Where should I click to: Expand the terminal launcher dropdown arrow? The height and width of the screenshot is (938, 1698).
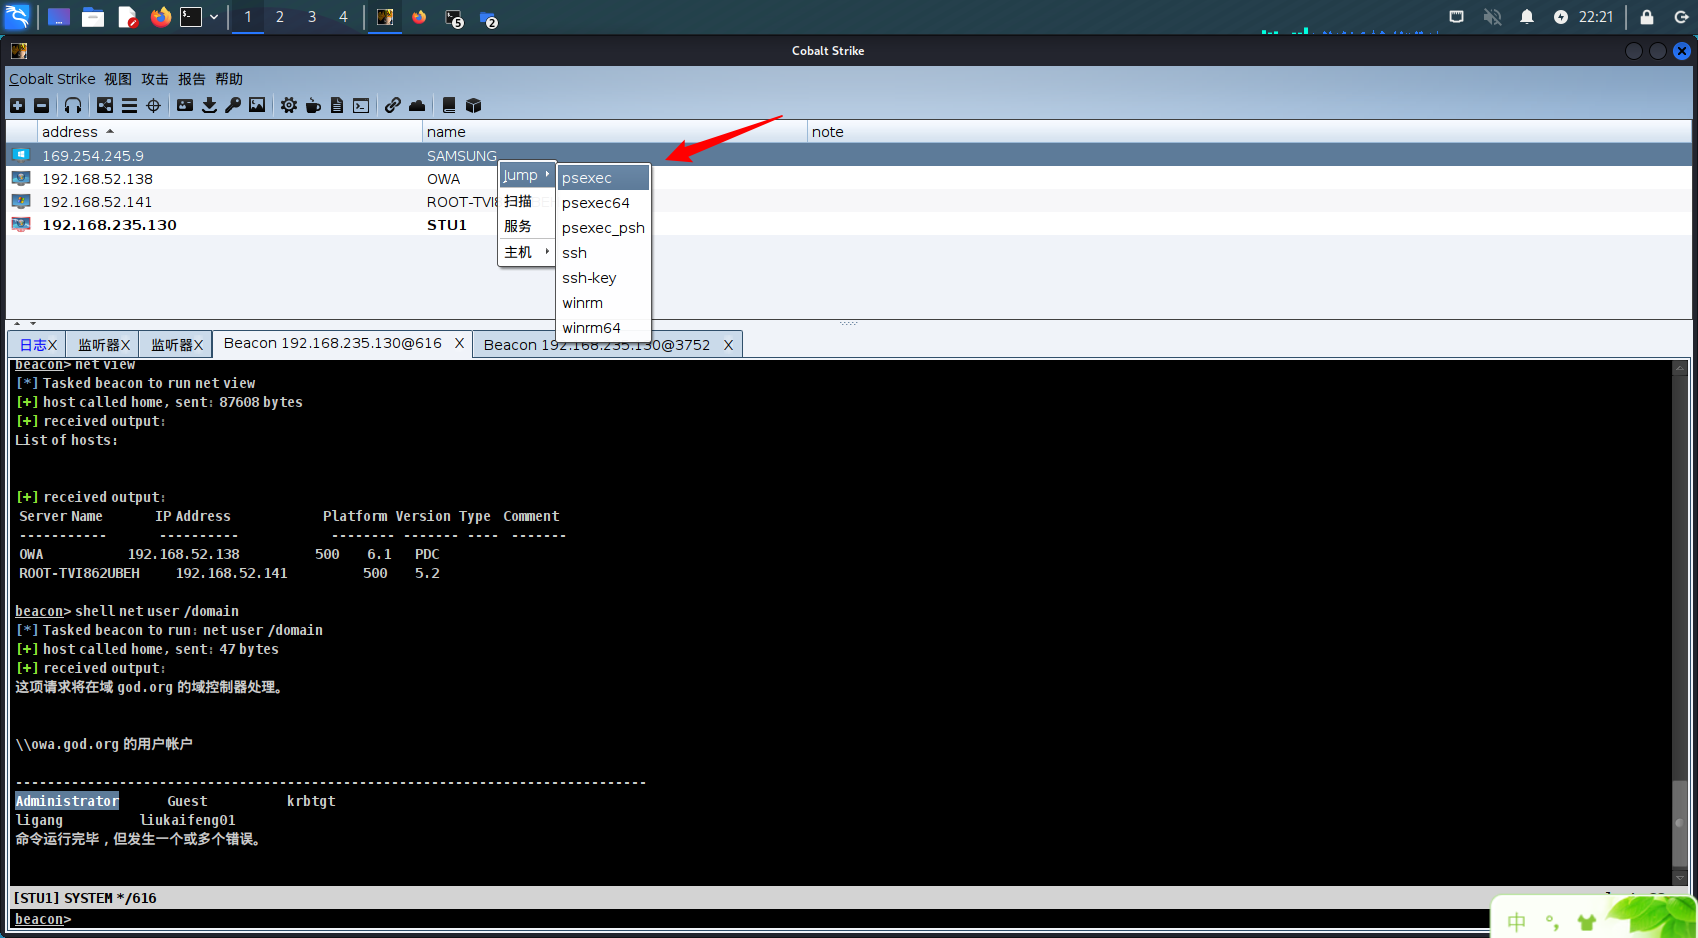click(214, 17)
